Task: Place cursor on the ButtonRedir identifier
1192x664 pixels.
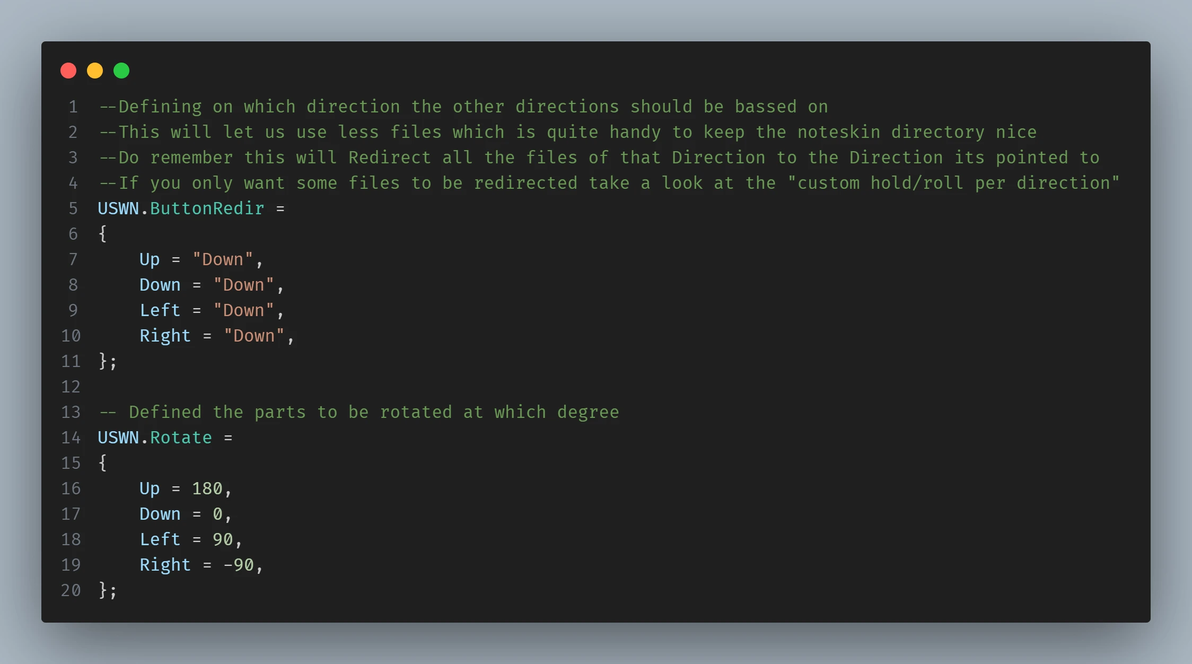Action: point(207,209)
